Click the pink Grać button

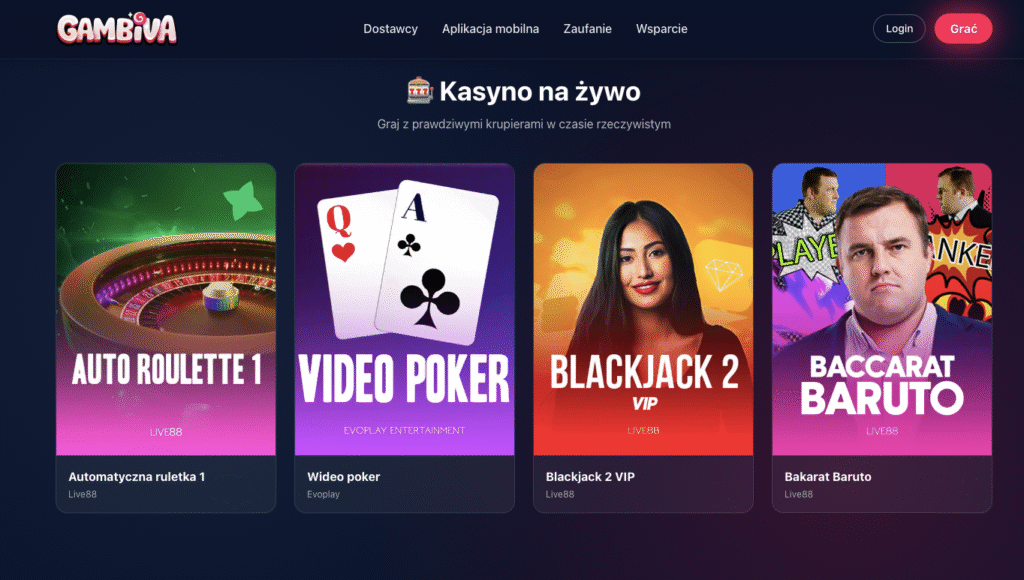[963, 29]
